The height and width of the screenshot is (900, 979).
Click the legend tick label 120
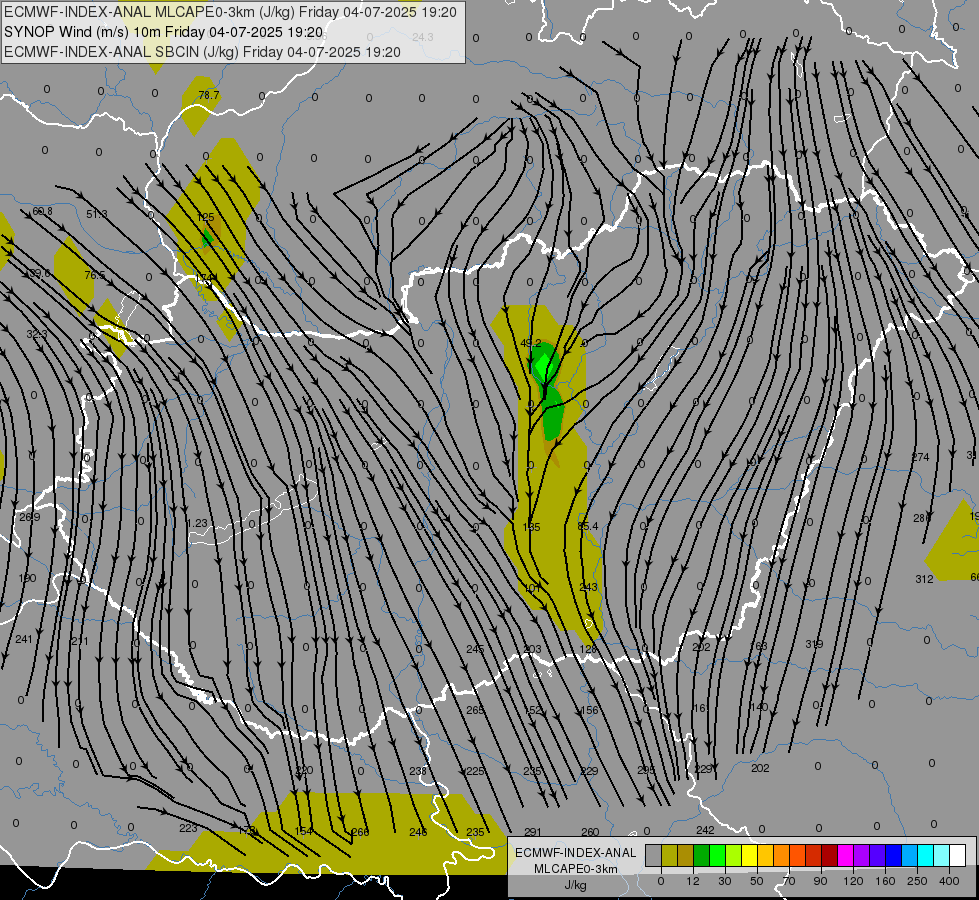click(x=853, y=881)
